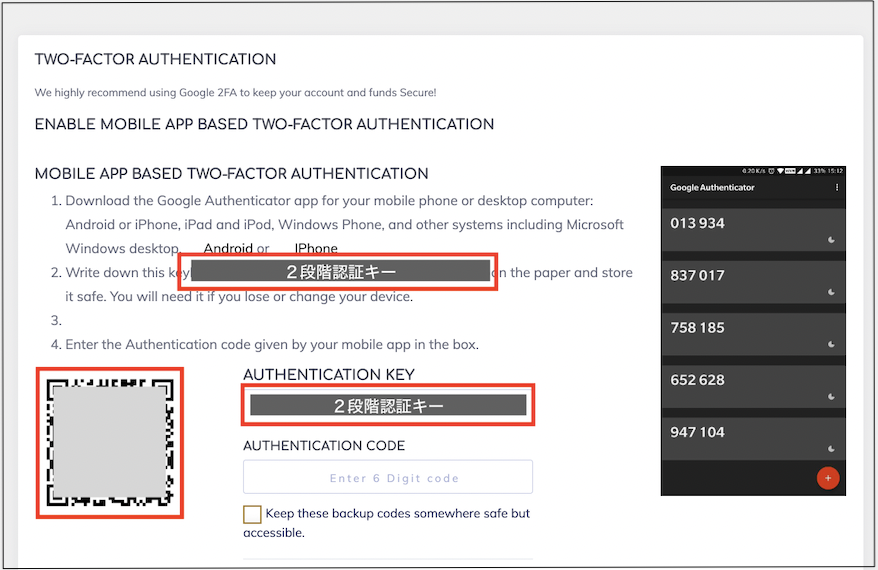This screenshot has height=570, width=878.
Task: Select the 013 934 authenticator code
Action: [x=697, y=223]
